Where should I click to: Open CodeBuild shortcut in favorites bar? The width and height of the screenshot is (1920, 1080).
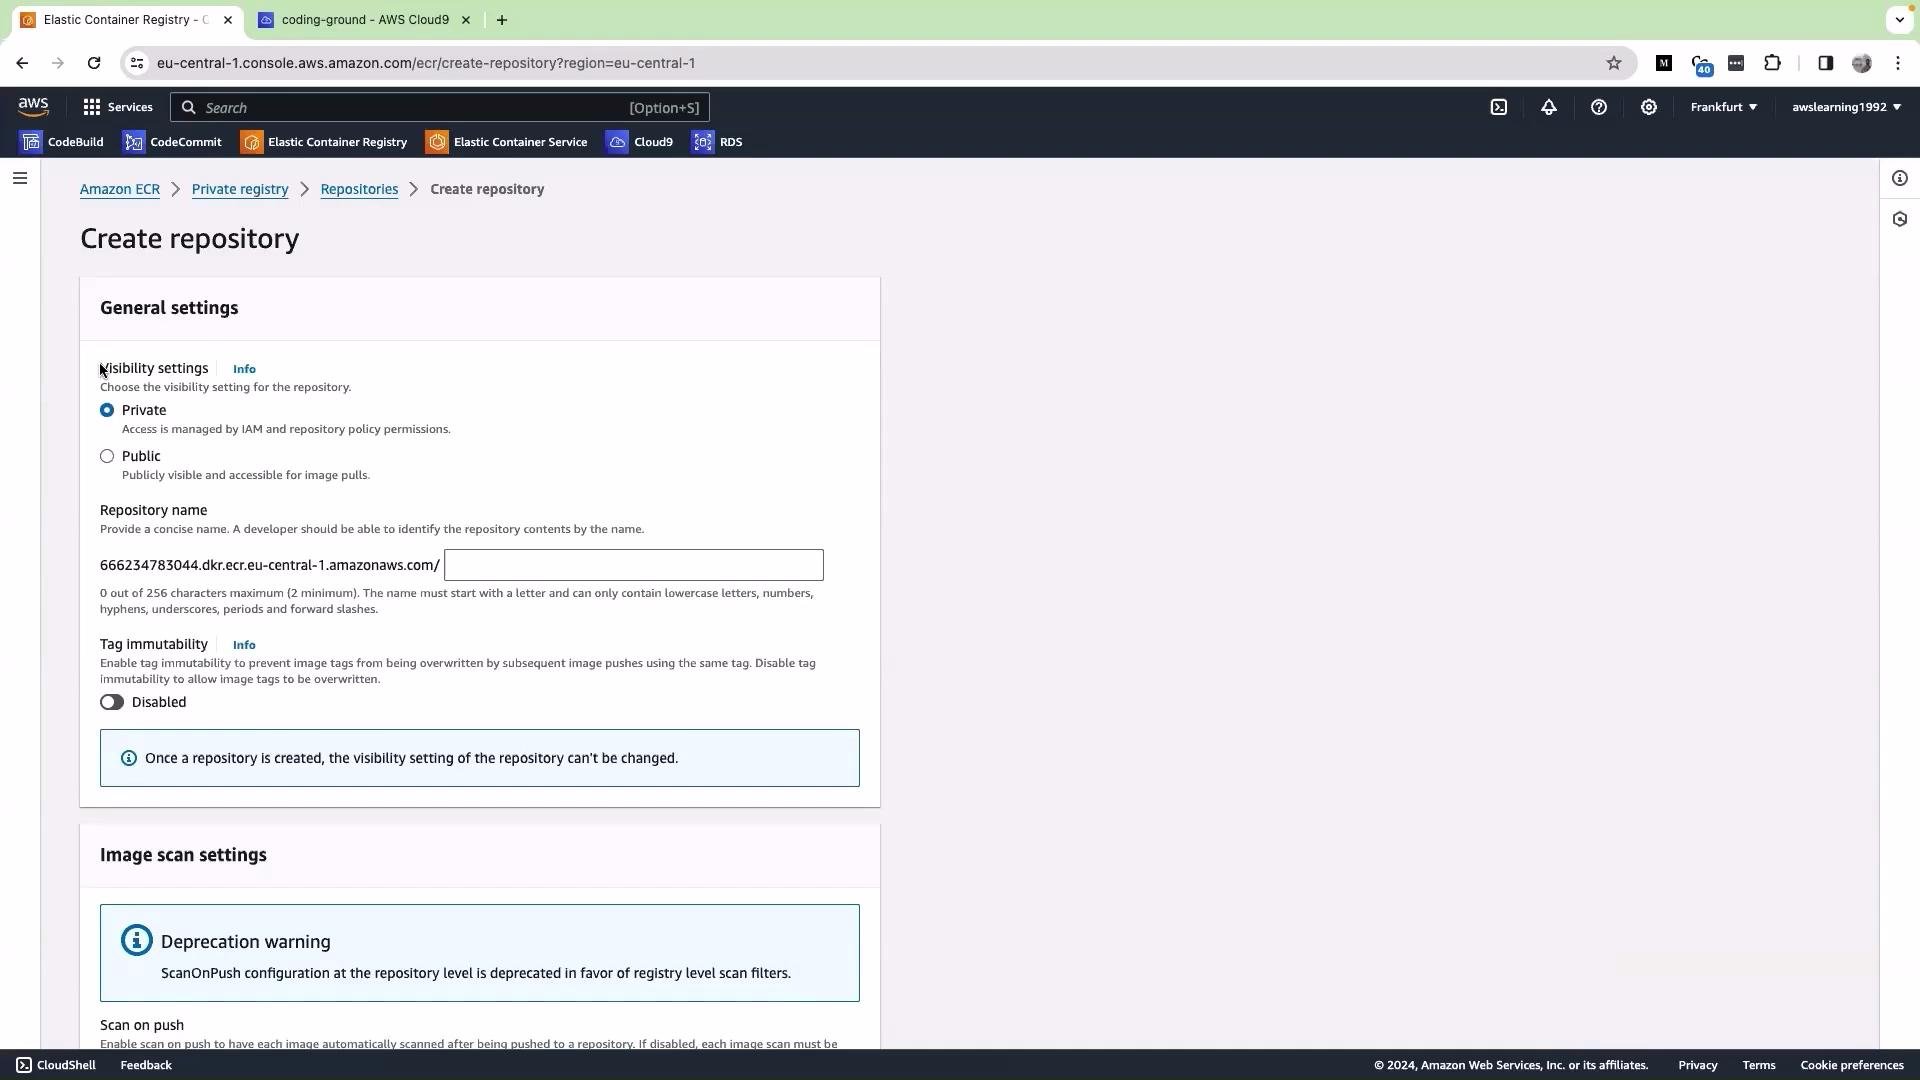(62, 142)
